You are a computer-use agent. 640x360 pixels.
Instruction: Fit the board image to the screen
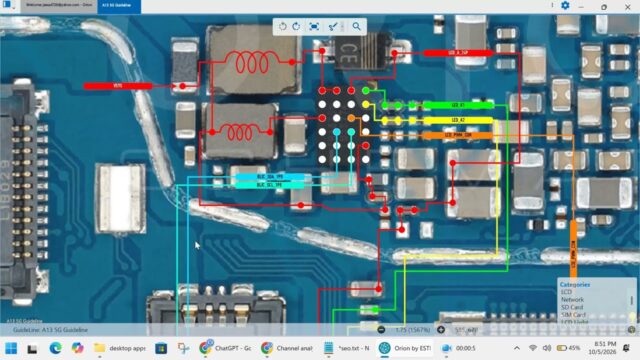314,27
